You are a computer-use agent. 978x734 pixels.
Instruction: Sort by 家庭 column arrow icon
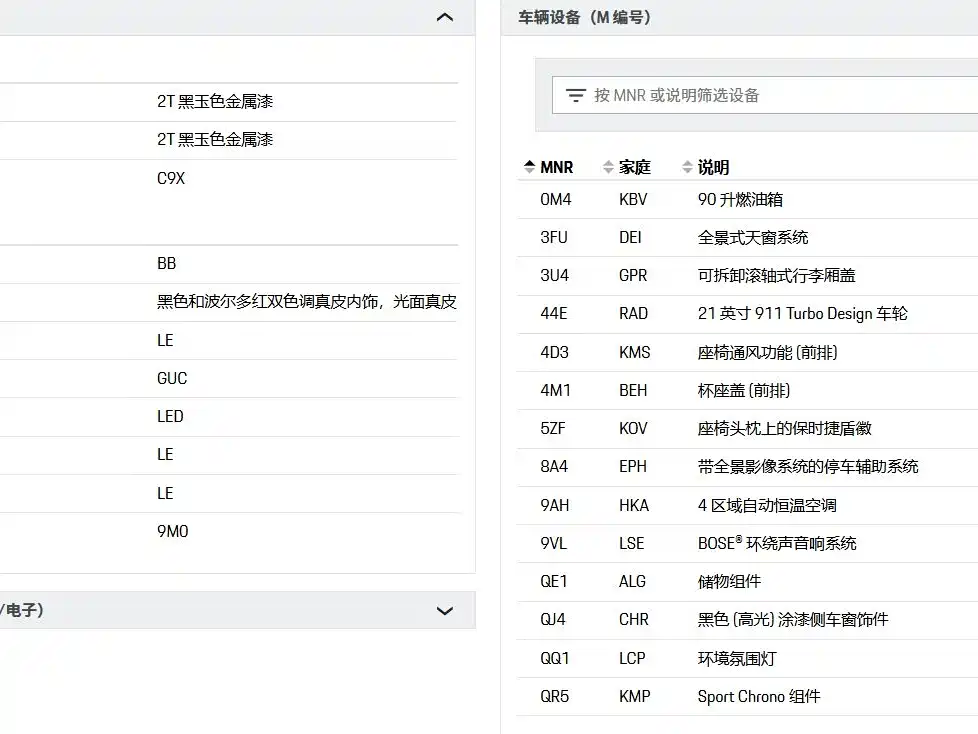(x=608, y=167)
